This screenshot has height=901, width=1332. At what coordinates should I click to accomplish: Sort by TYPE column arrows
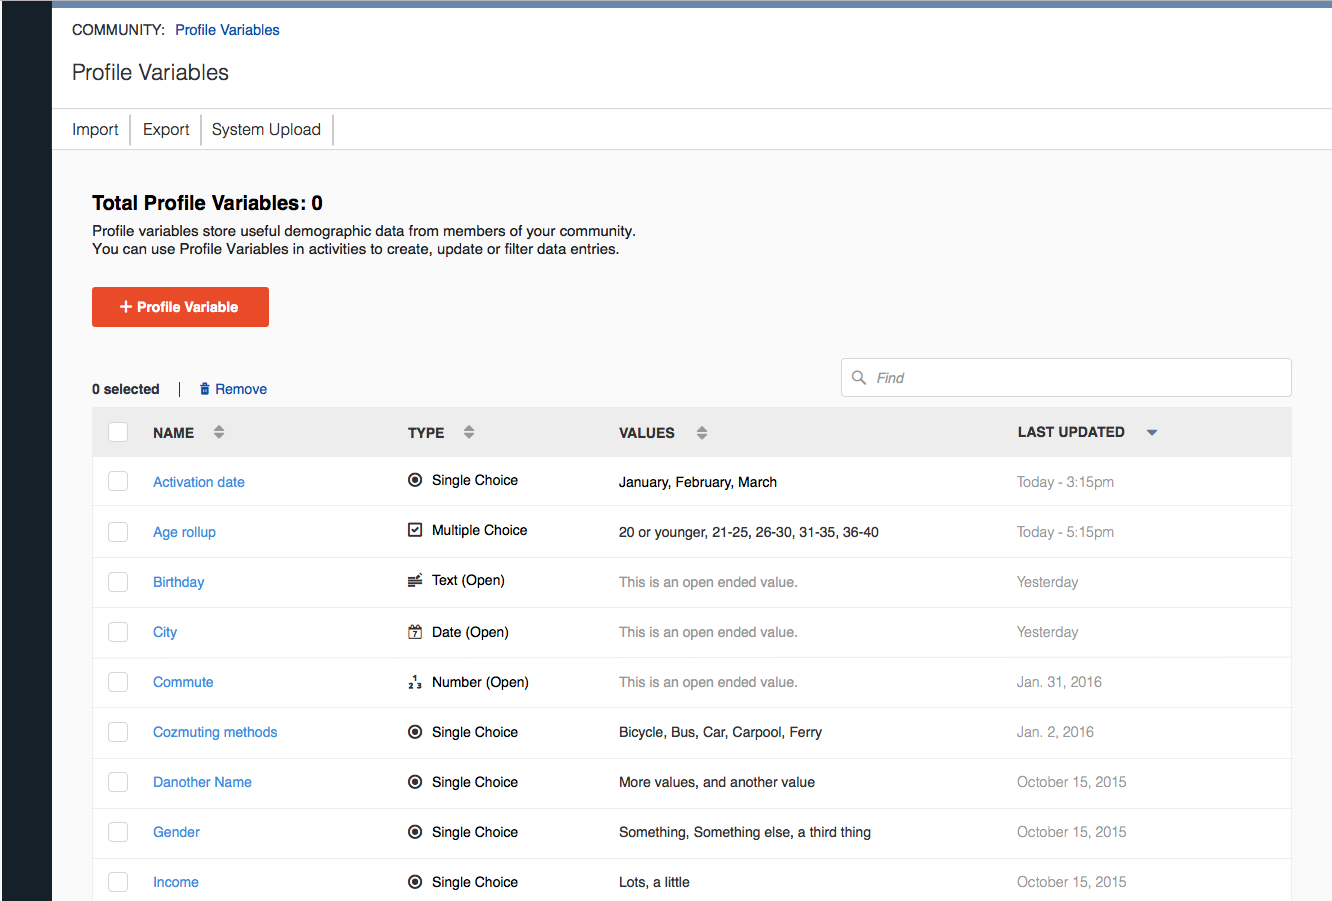tap(469, 432)
